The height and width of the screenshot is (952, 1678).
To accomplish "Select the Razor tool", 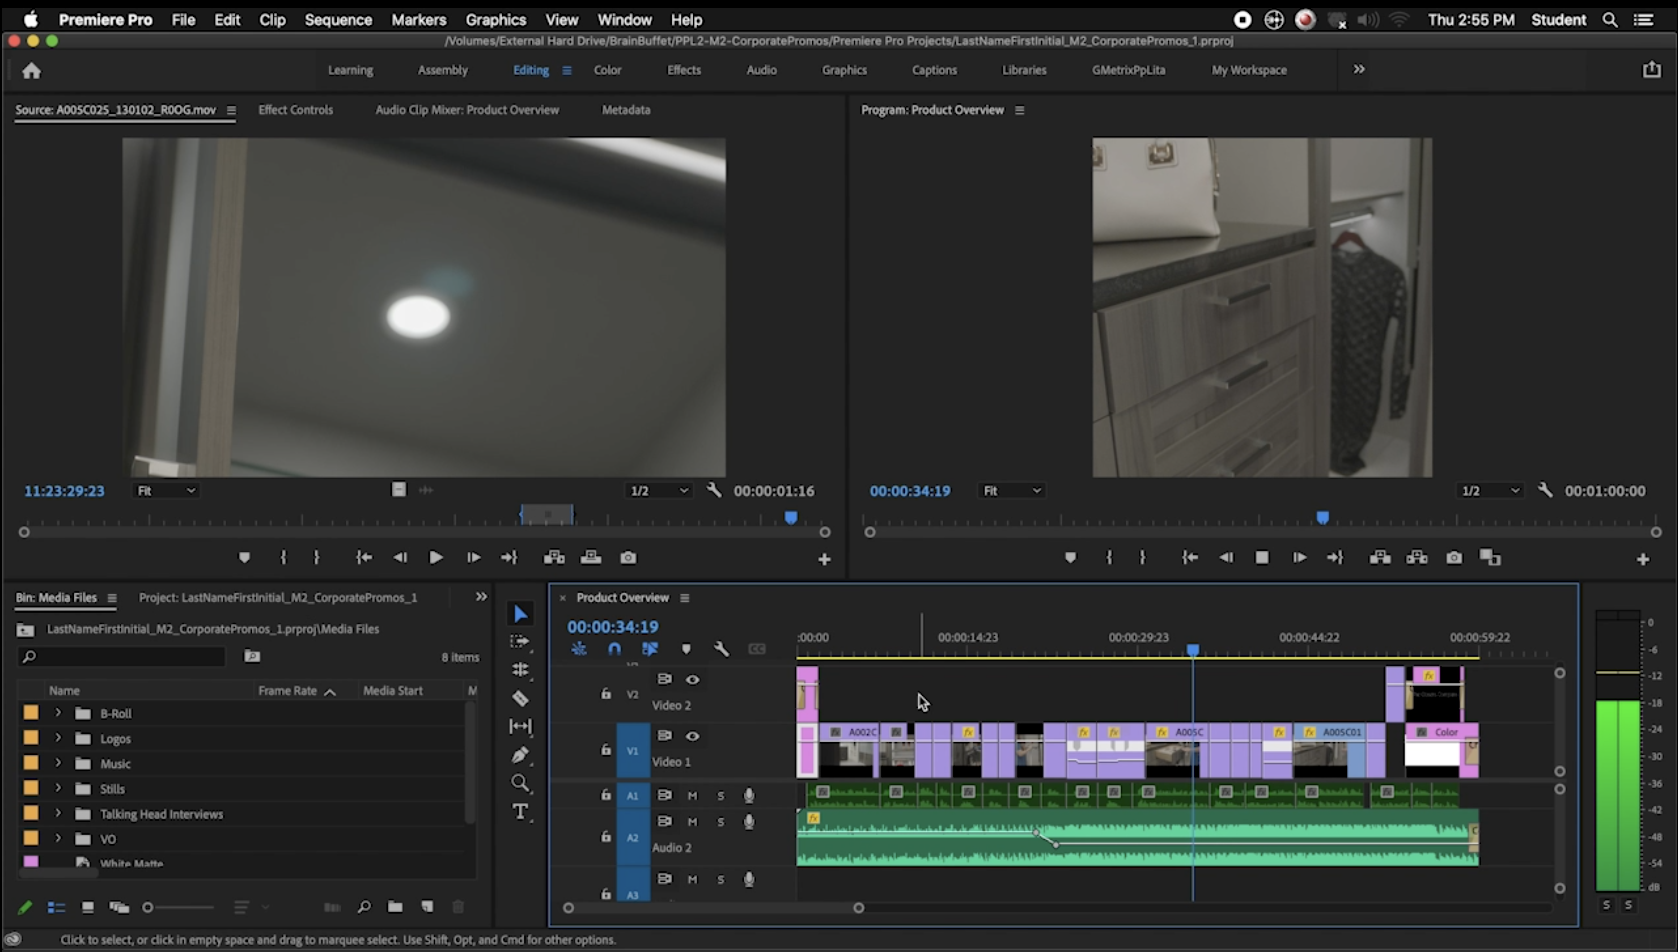I will click(x=520, y=698).
